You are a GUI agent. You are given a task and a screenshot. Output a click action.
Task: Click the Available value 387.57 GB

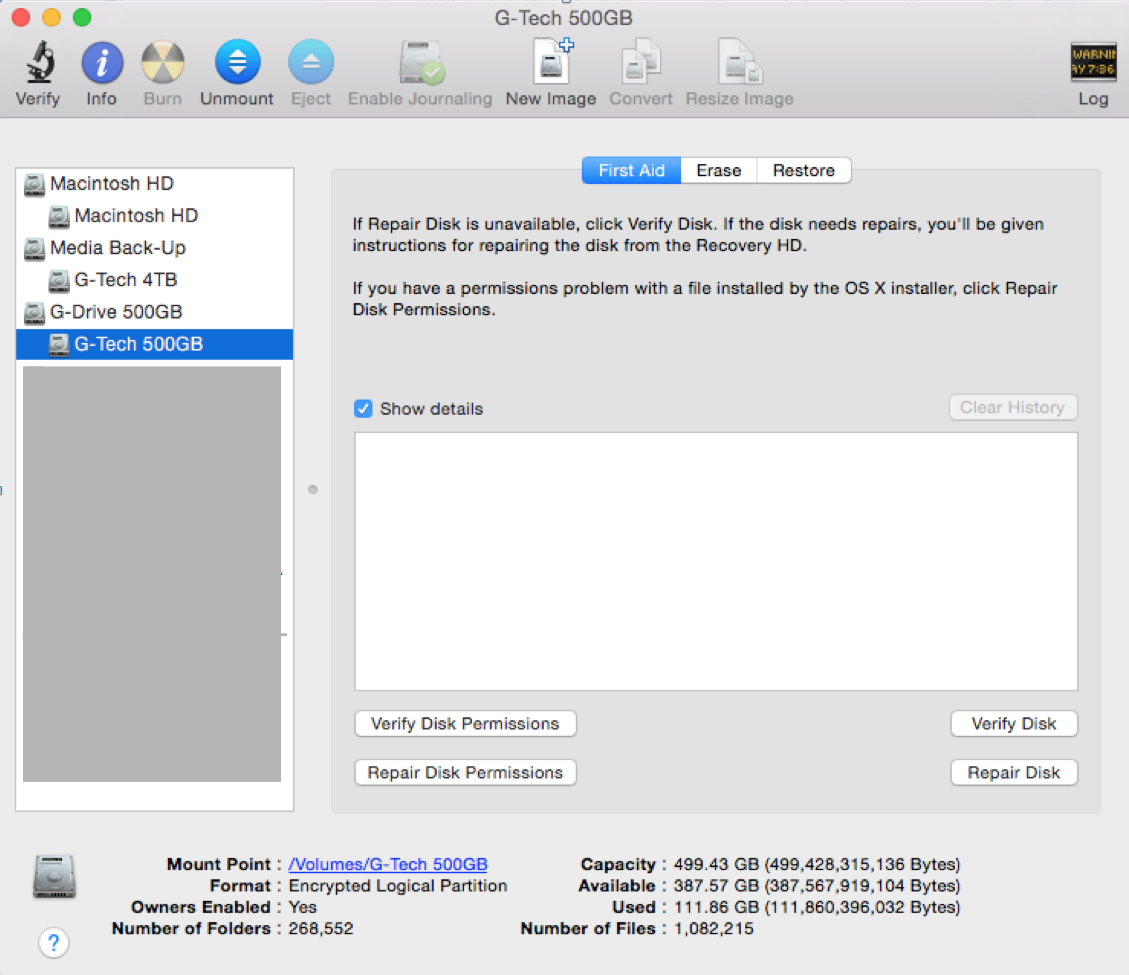(817, 886)
